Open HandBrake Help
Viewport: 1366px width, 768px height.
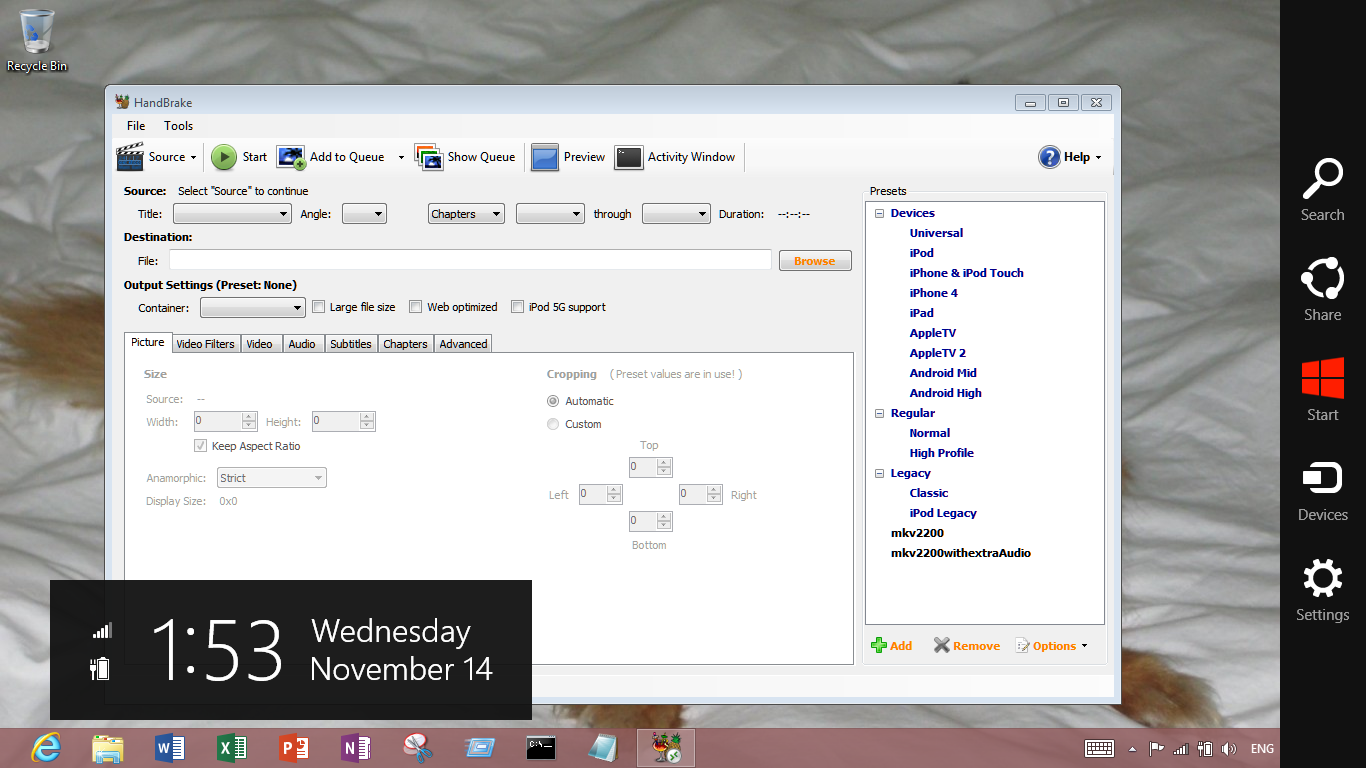[1070, 157]
